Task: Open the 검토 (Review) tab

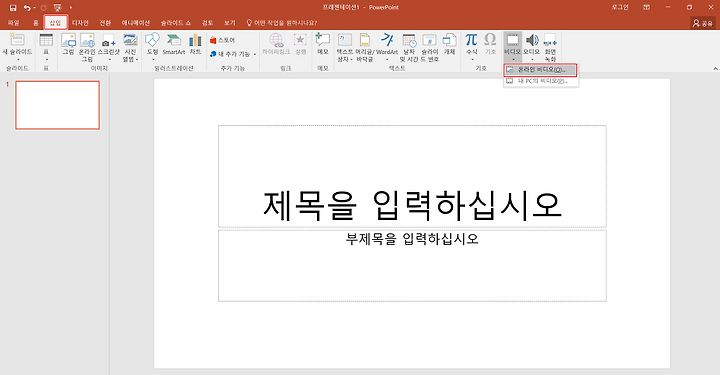Action: click(207, 22)
